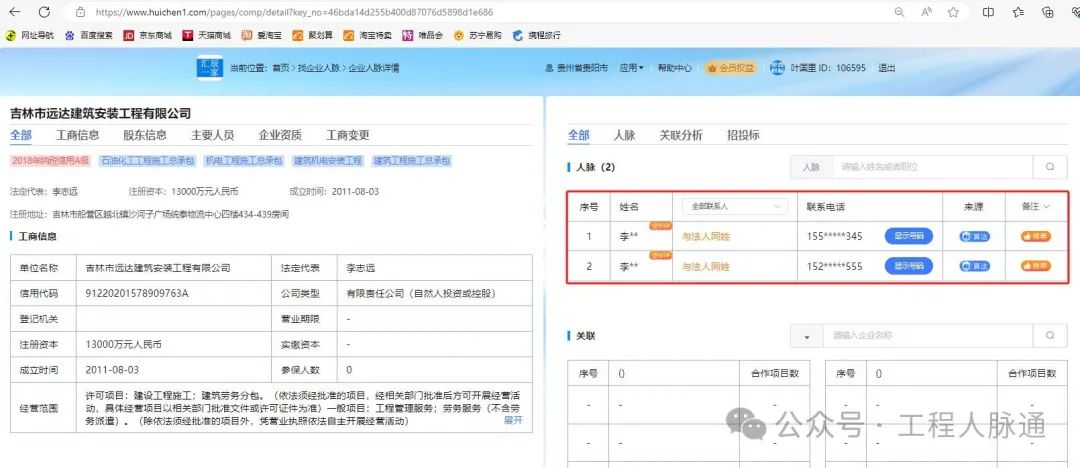Click the browser address bar URL
This screenshot has height=468, width=1080.
(294, 12)
